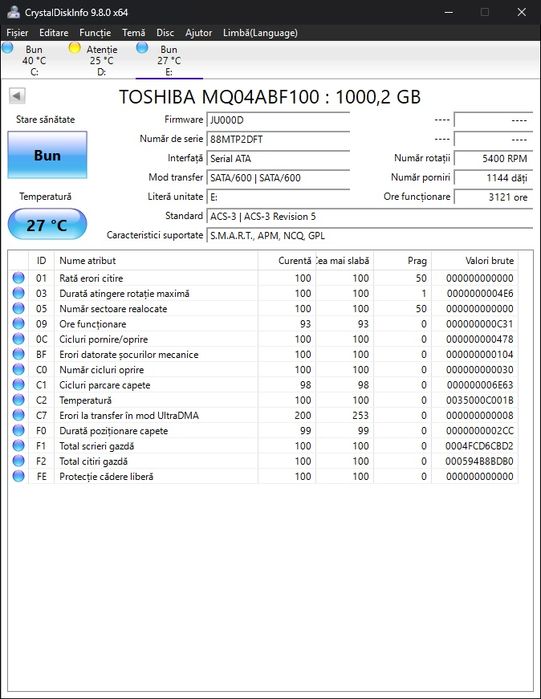This screenshot has height=699, width=541.
Task: Open the Disc menu
Action: pos(165,33)
